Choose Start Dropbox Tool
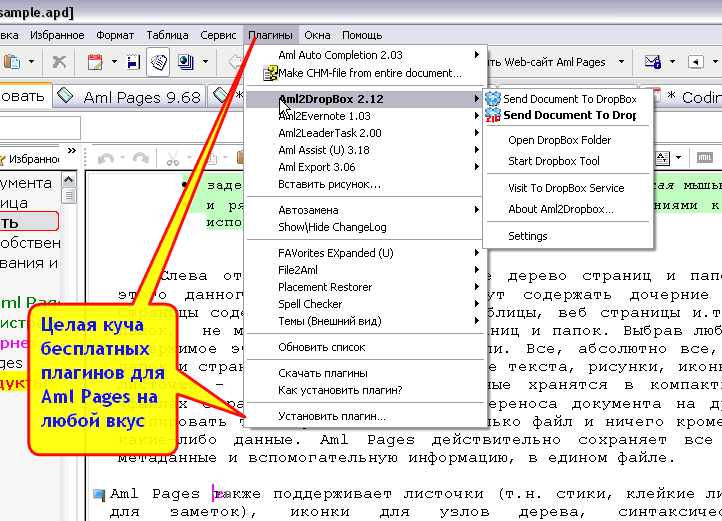The height and width of the screenshot is (521, 722). [x=568, y=160]
